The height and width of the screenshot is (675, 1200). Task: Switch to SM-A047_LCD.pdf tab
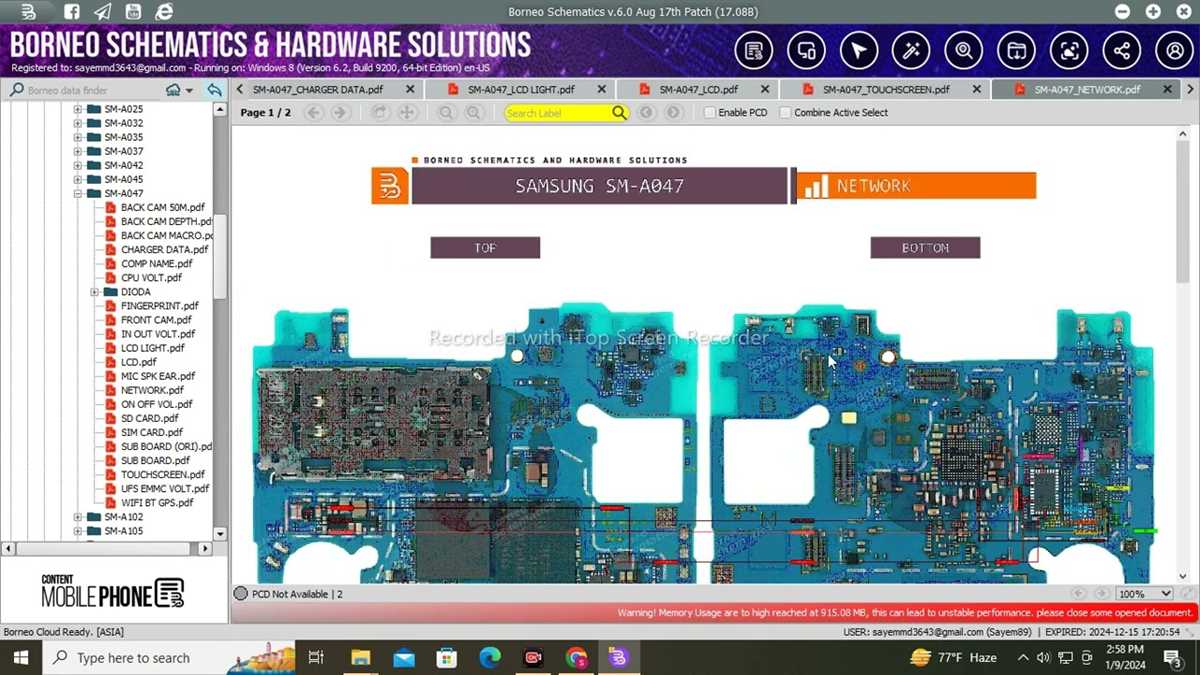(698, 89)
